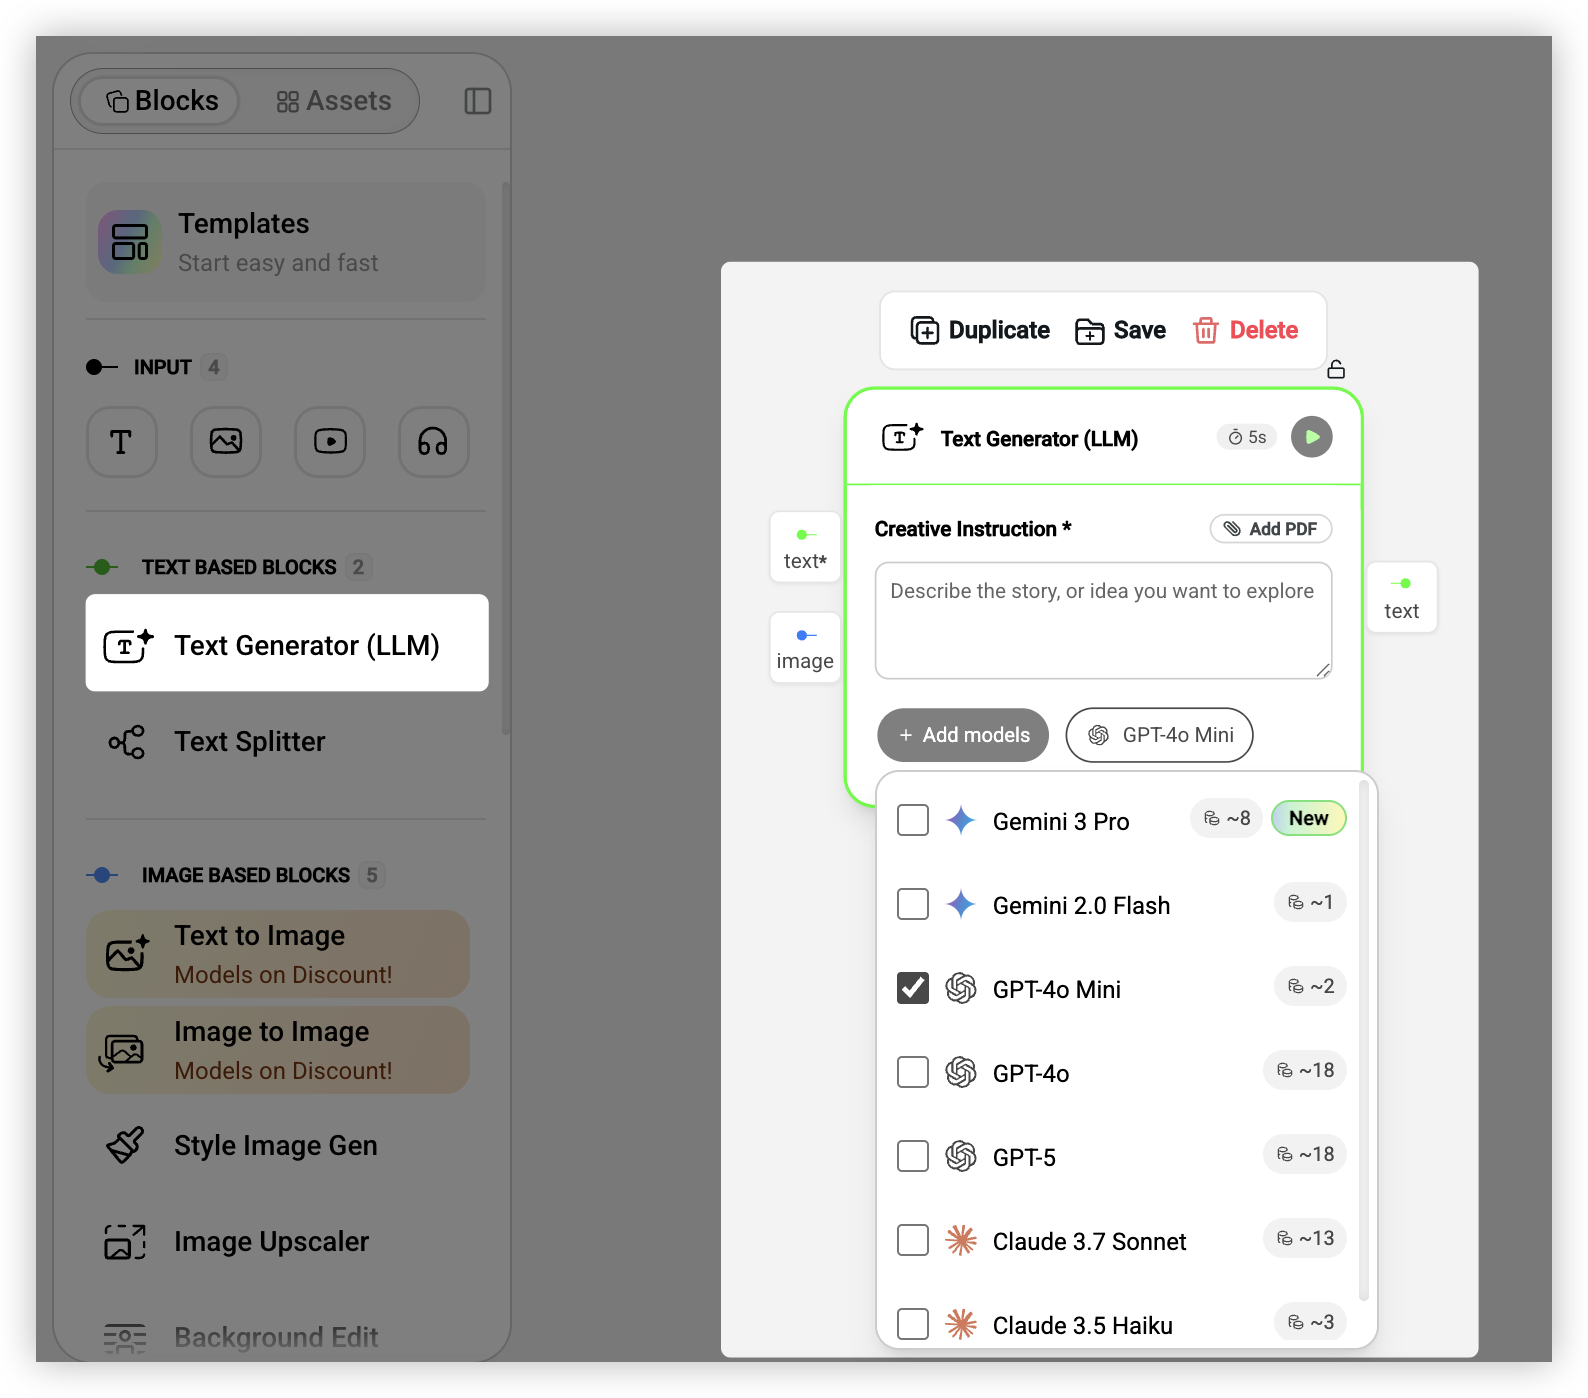Delete the Text Generator node
Image resolution: width=1588 pixels, height=1398 pixels.
pos(1246,330)
